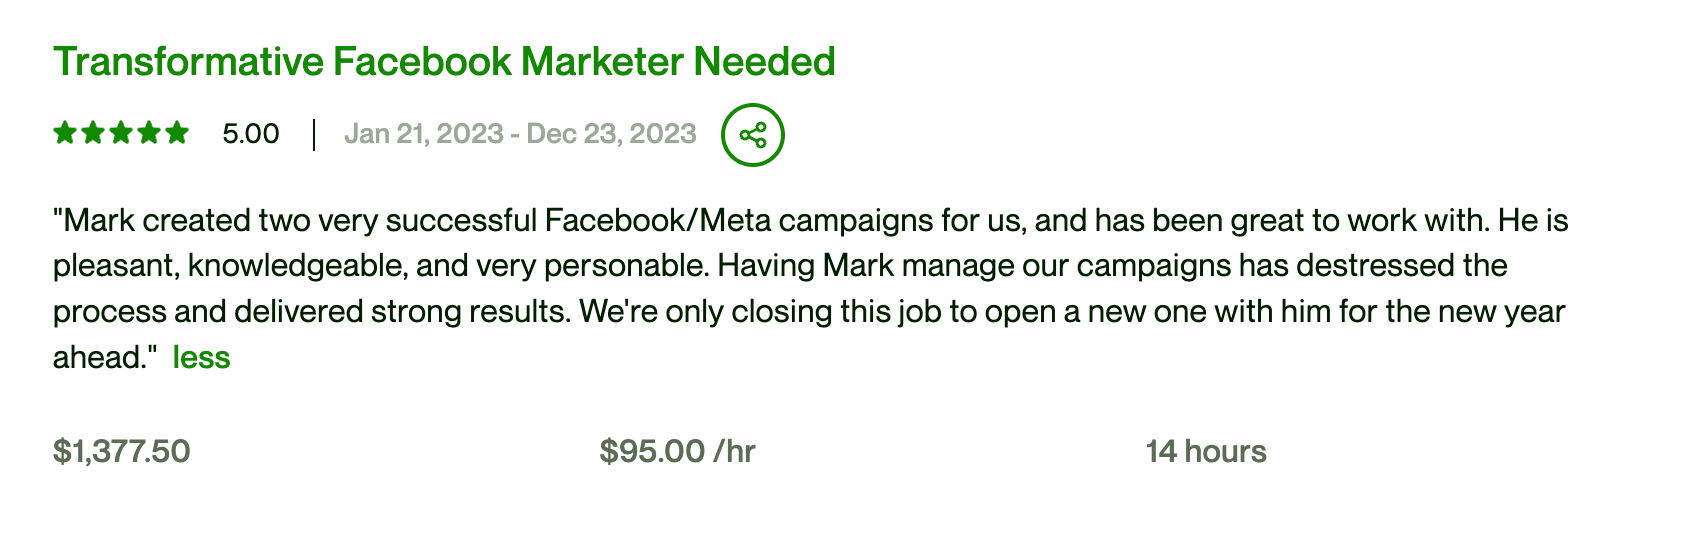Click the fourth green rating star
Viewport: 1690px width, 544px height.
pos(149,133)
